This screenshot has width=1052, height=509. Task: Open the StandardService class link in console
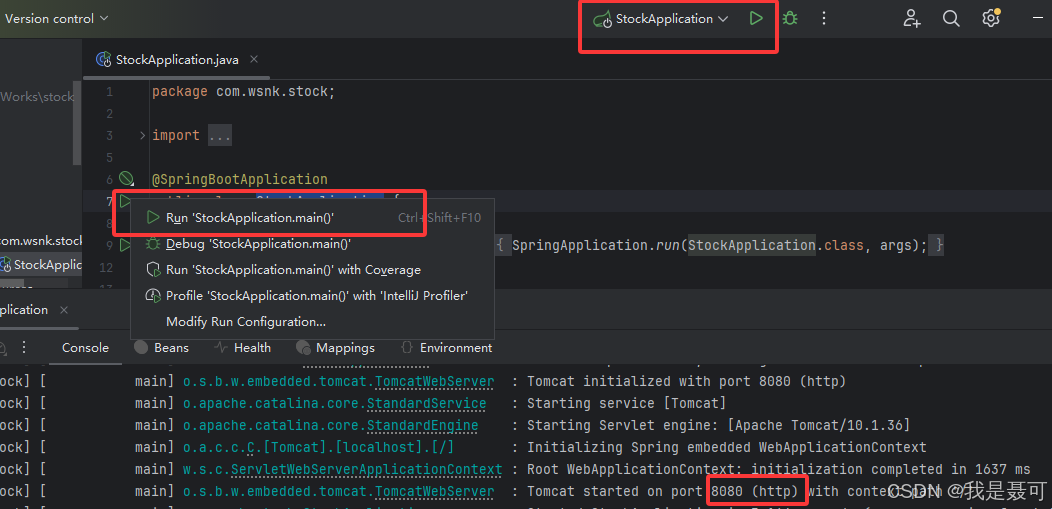tap(427, 403)
